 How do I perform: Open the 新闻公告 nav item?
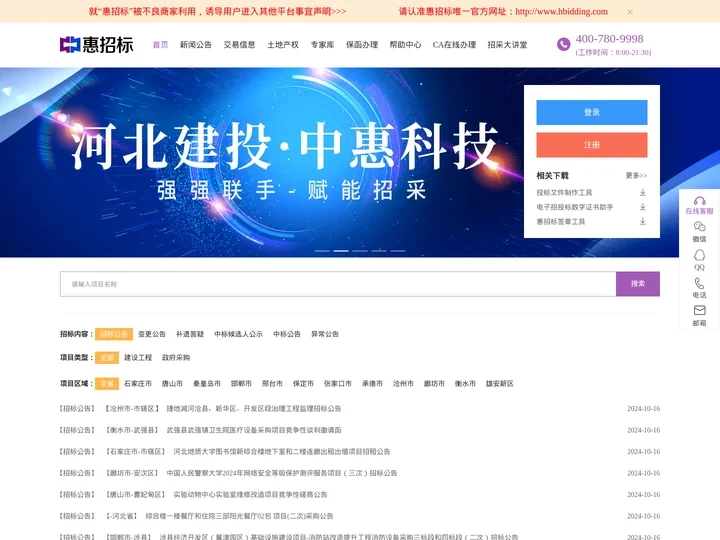pyautogui.click(x=196, y=45)
